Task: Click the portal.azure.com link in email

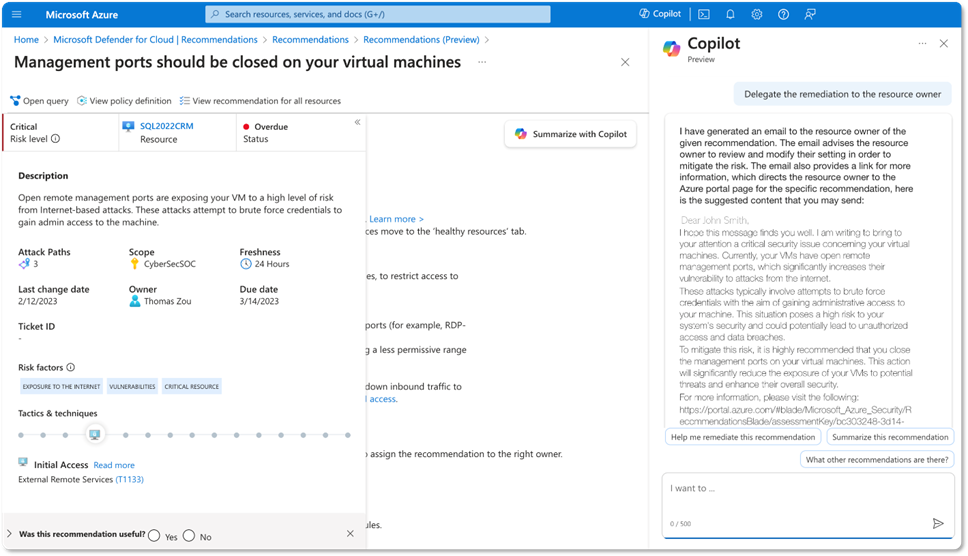Action: [795, 415]
